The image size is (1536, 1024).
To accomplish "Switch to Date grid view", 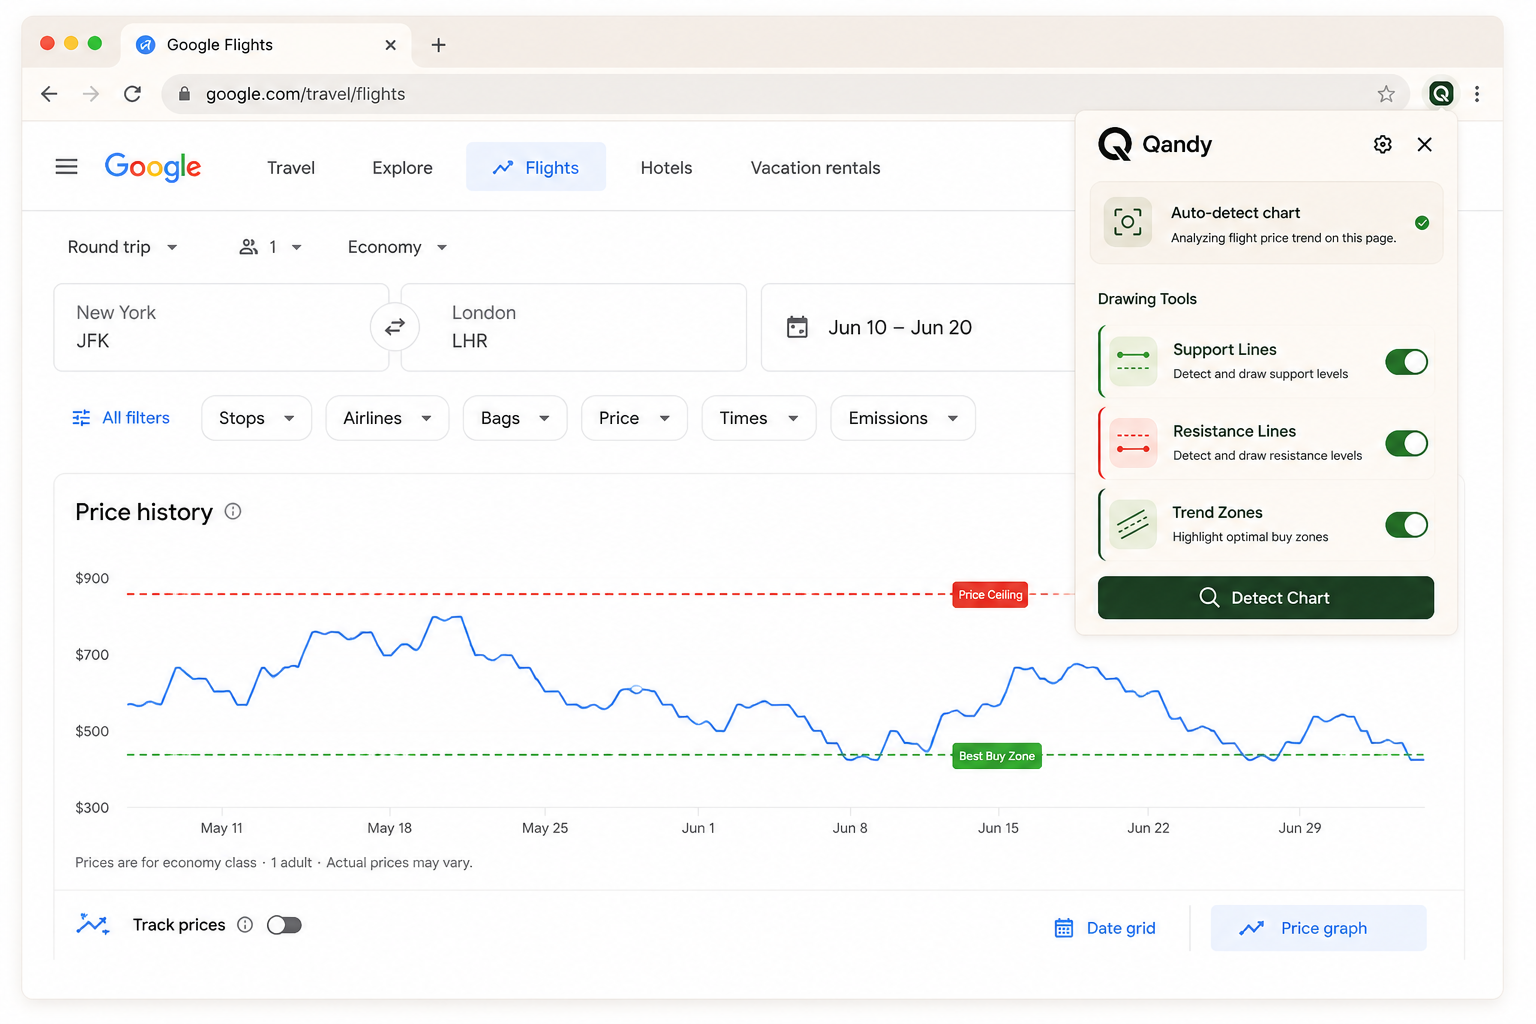I will point(1105,928).
